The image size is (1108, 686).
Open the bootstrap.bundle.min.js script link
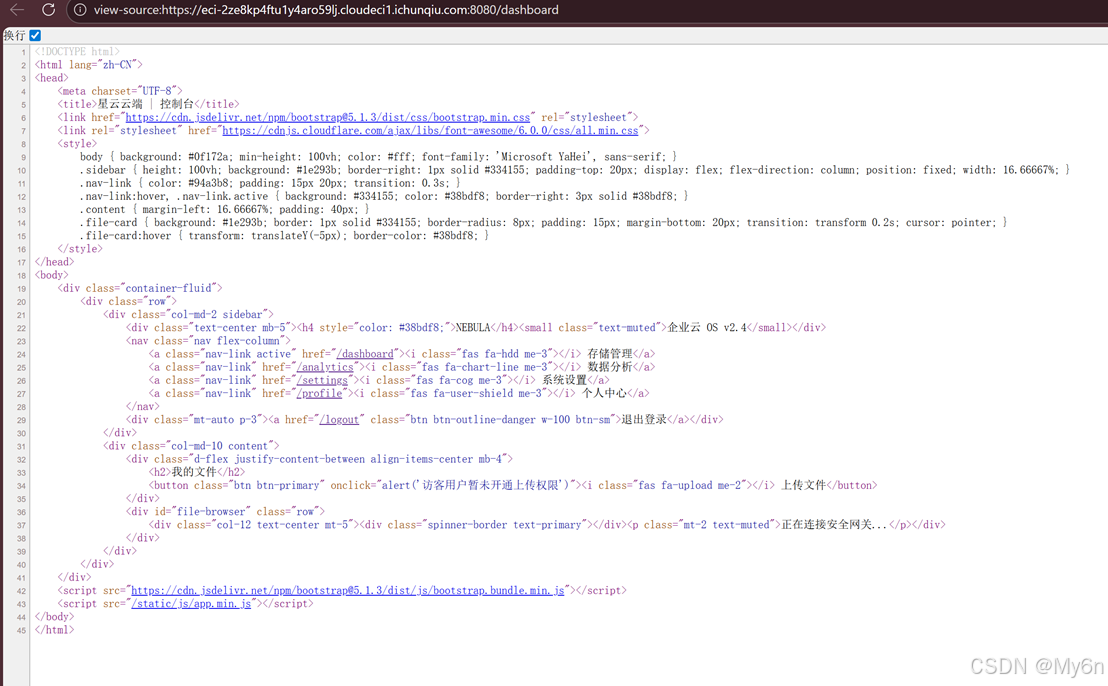click(348, 591)
